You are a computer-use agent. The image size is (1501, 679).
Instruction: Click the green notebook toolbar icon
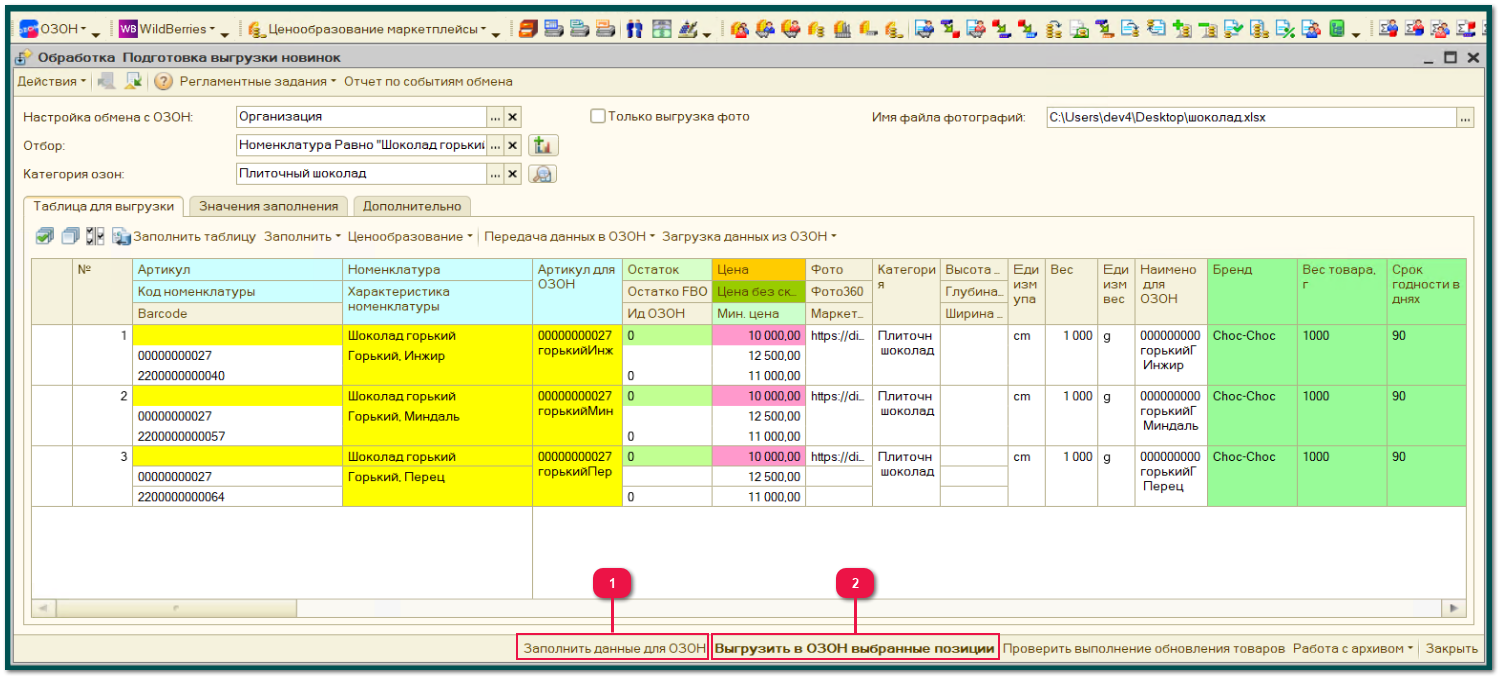[1337, 29]
